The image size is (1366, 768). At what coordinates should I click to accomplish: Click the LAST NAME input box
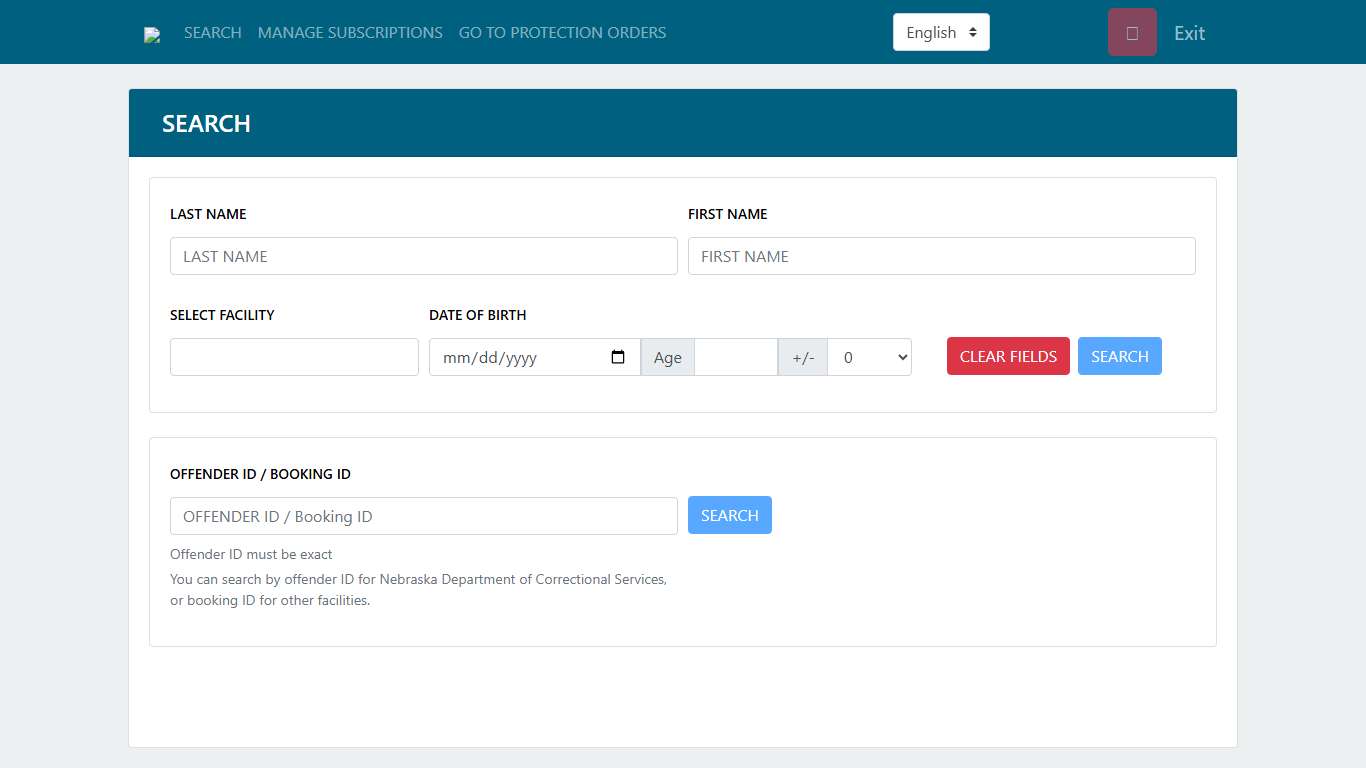click(423, 256)
